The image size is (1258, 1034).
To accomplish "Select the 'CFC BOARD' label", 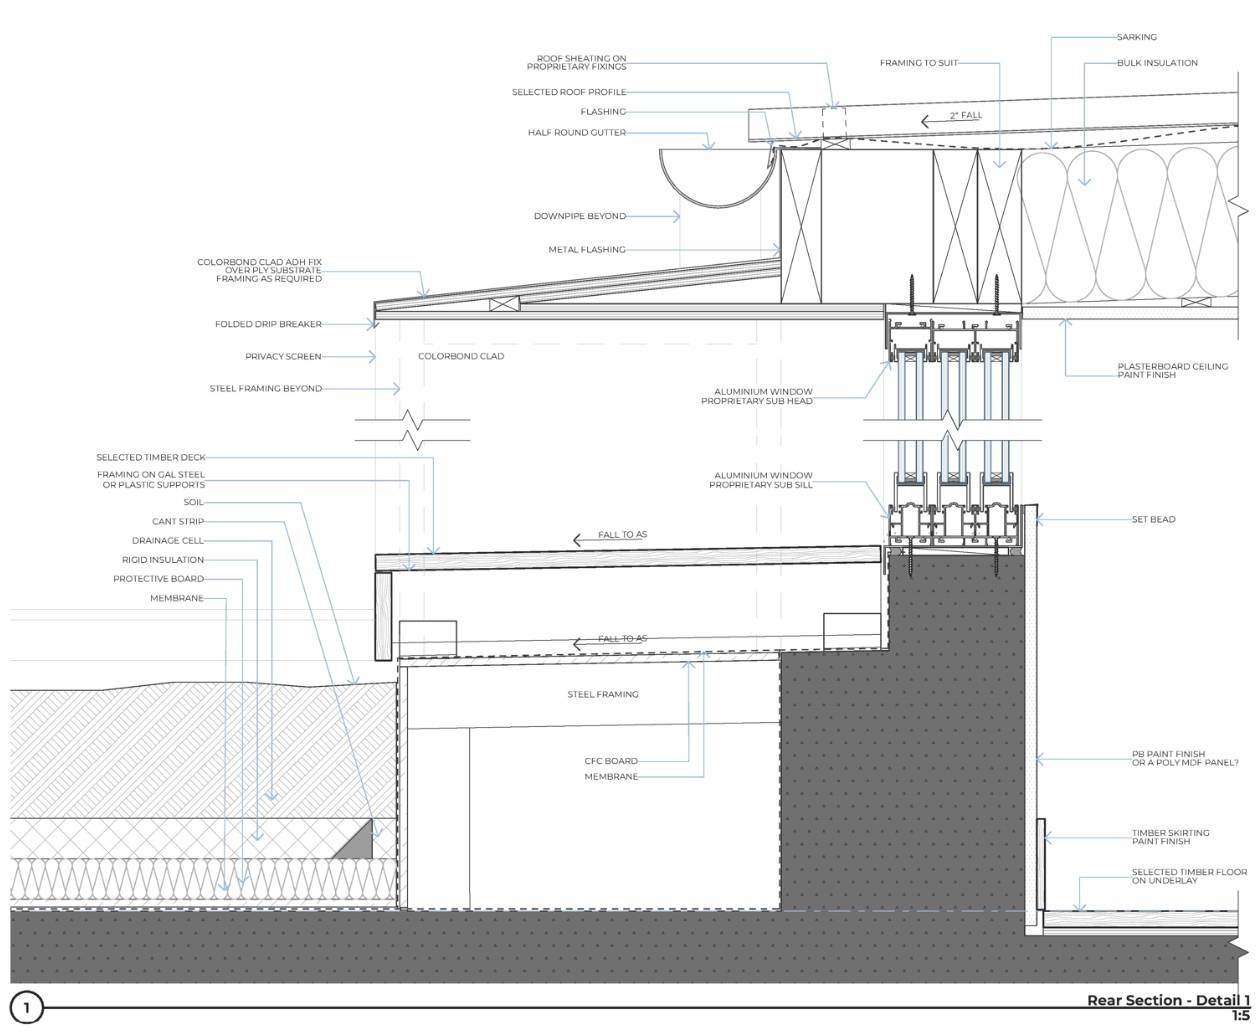I will 611,761.
